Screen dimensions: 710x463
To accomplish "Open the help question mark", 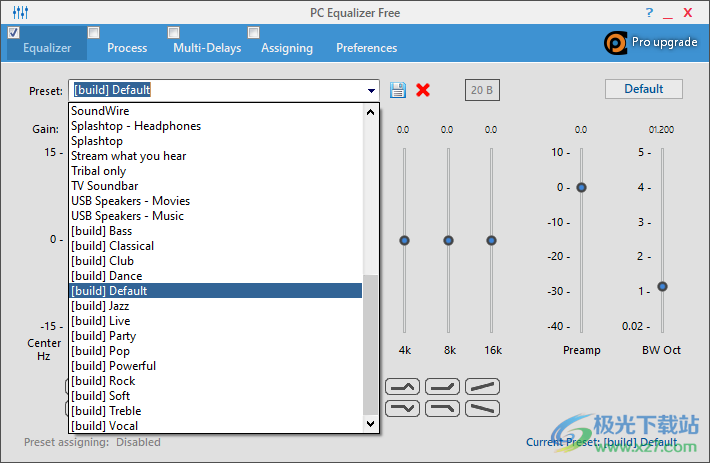I will pyautogui.click(x=649, y=12).
